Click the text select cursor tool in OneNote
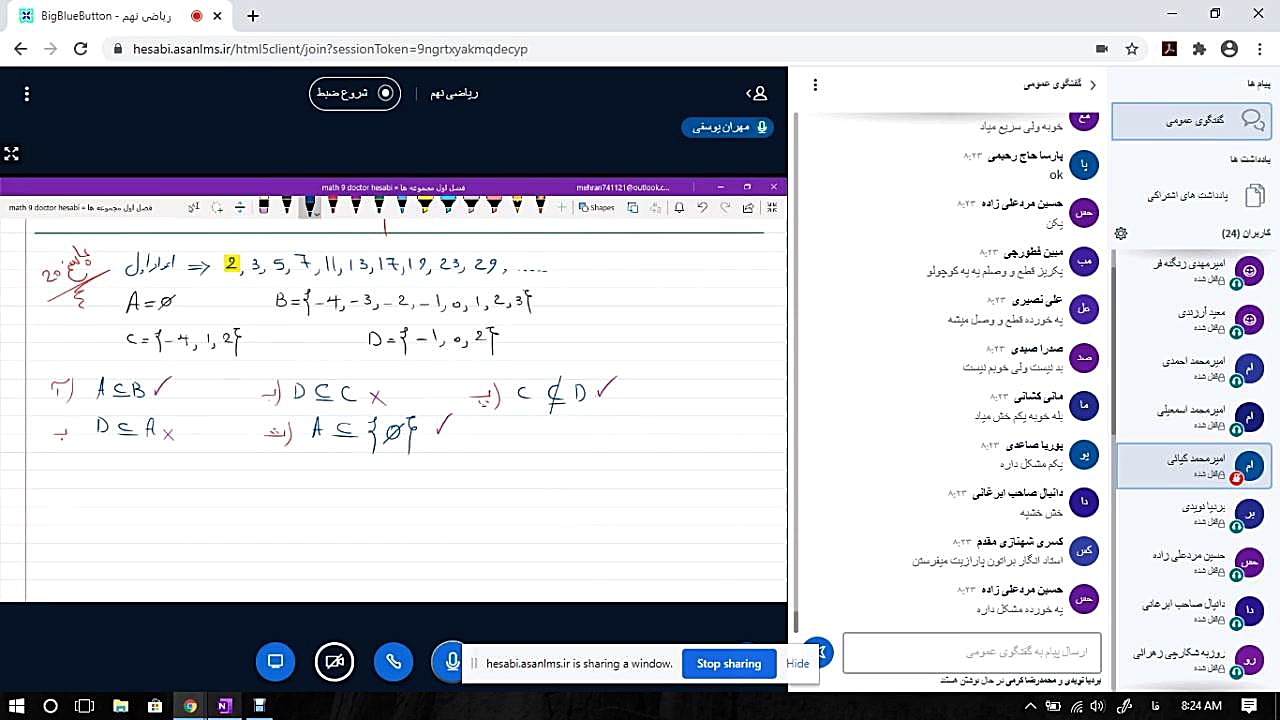The width and height of the screenshot is (1280, 720). tap(195, 207)
